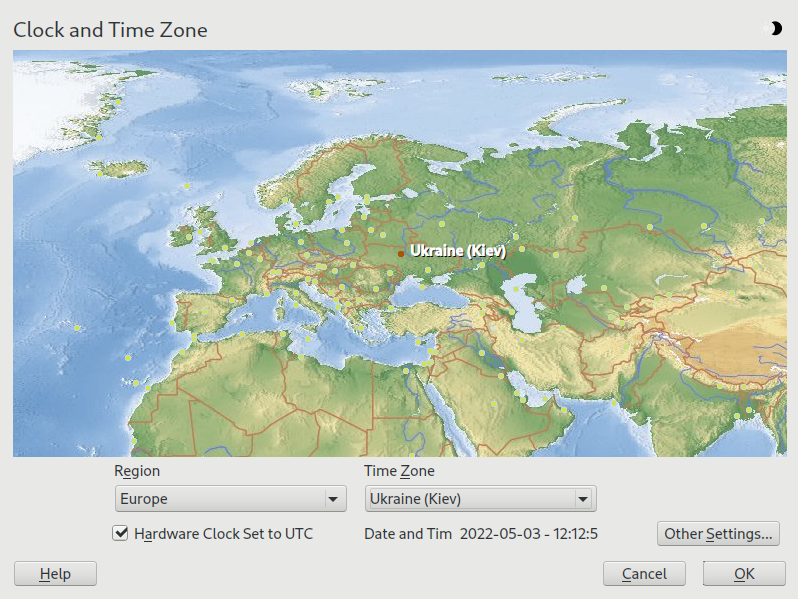Pick the Faroe Islands dot on map
Image resolution: width=798 pixels, height=599 pixels.
pyautogui.click(x=187, y=185)
